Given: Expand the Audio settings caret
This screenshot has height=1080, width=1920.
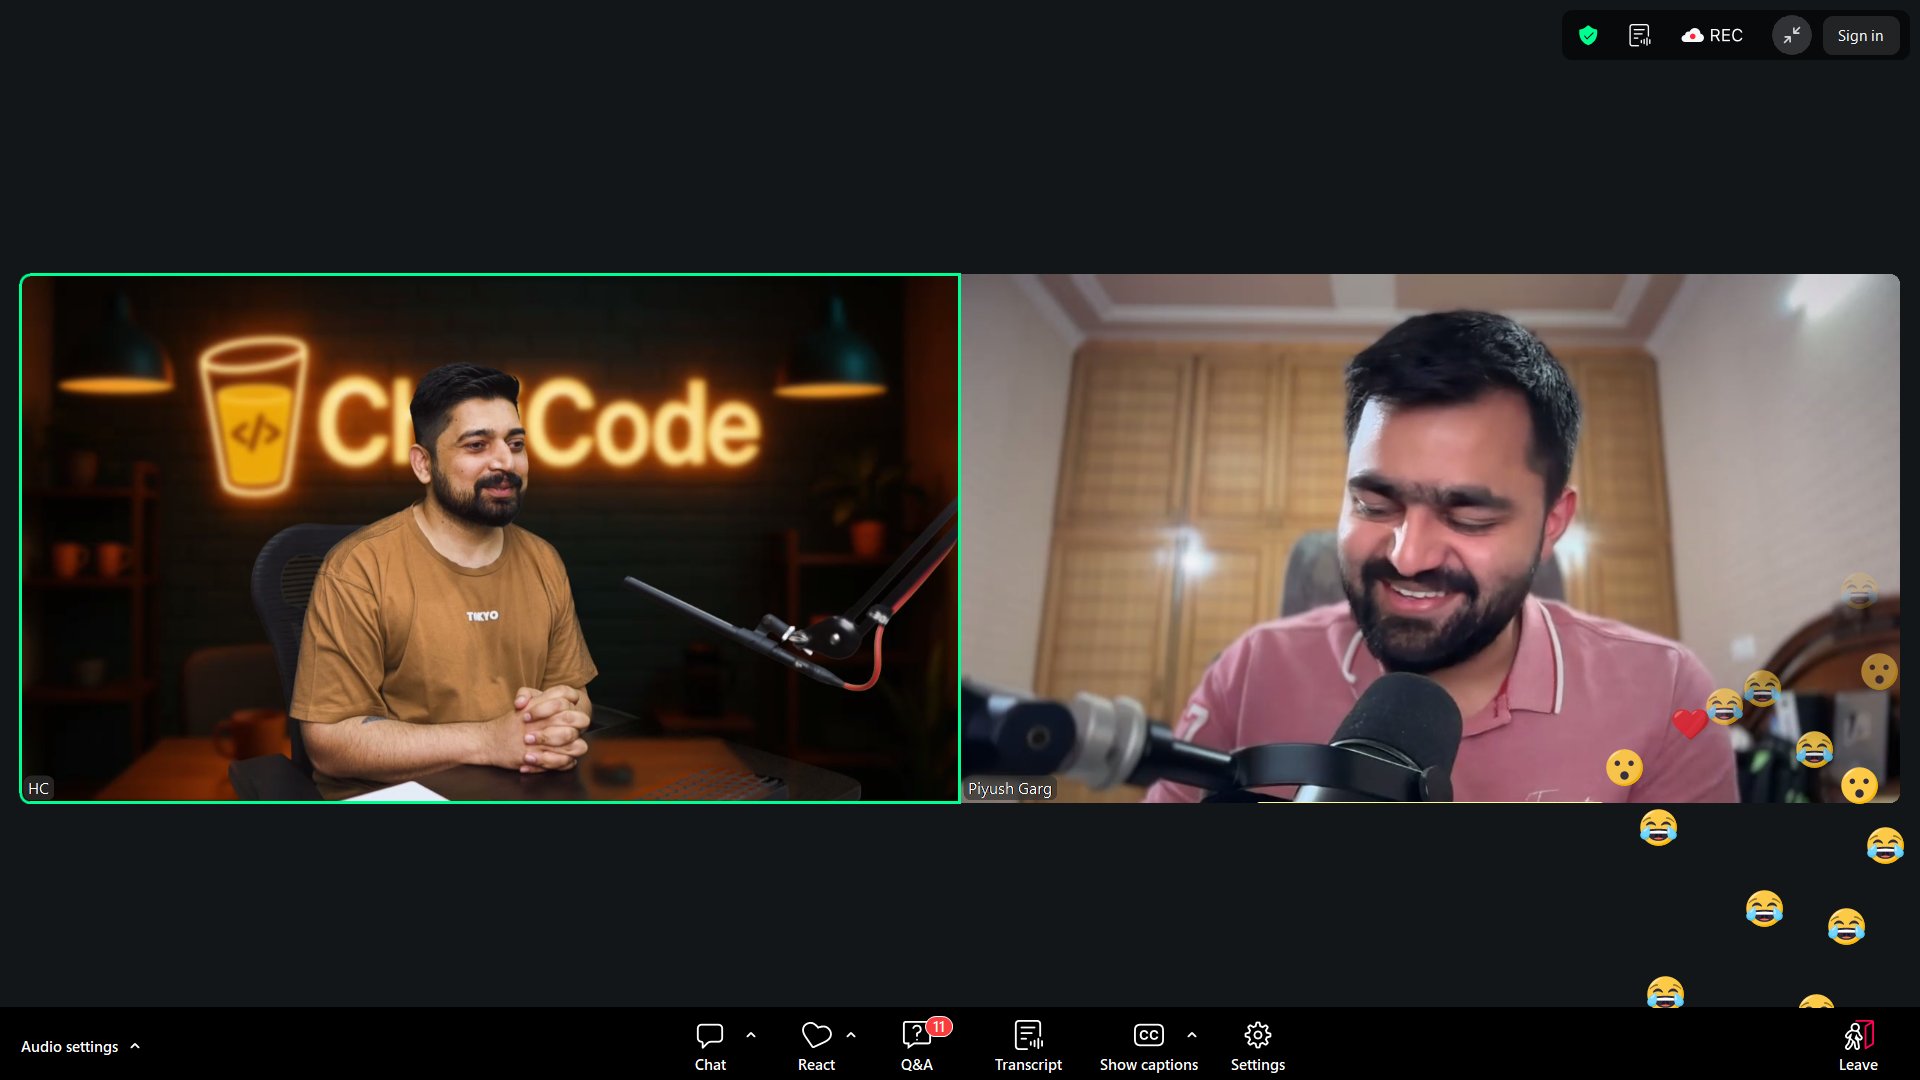Looking at the screenshot, I should point(135,1046).
